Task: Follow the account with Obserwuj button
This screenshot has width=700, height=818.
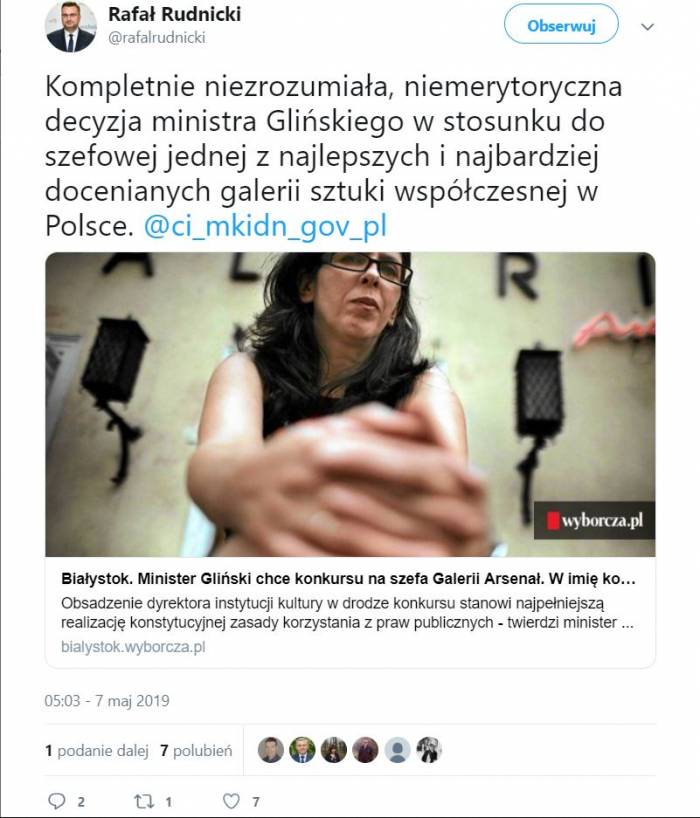Action: [x=561, y=25]
